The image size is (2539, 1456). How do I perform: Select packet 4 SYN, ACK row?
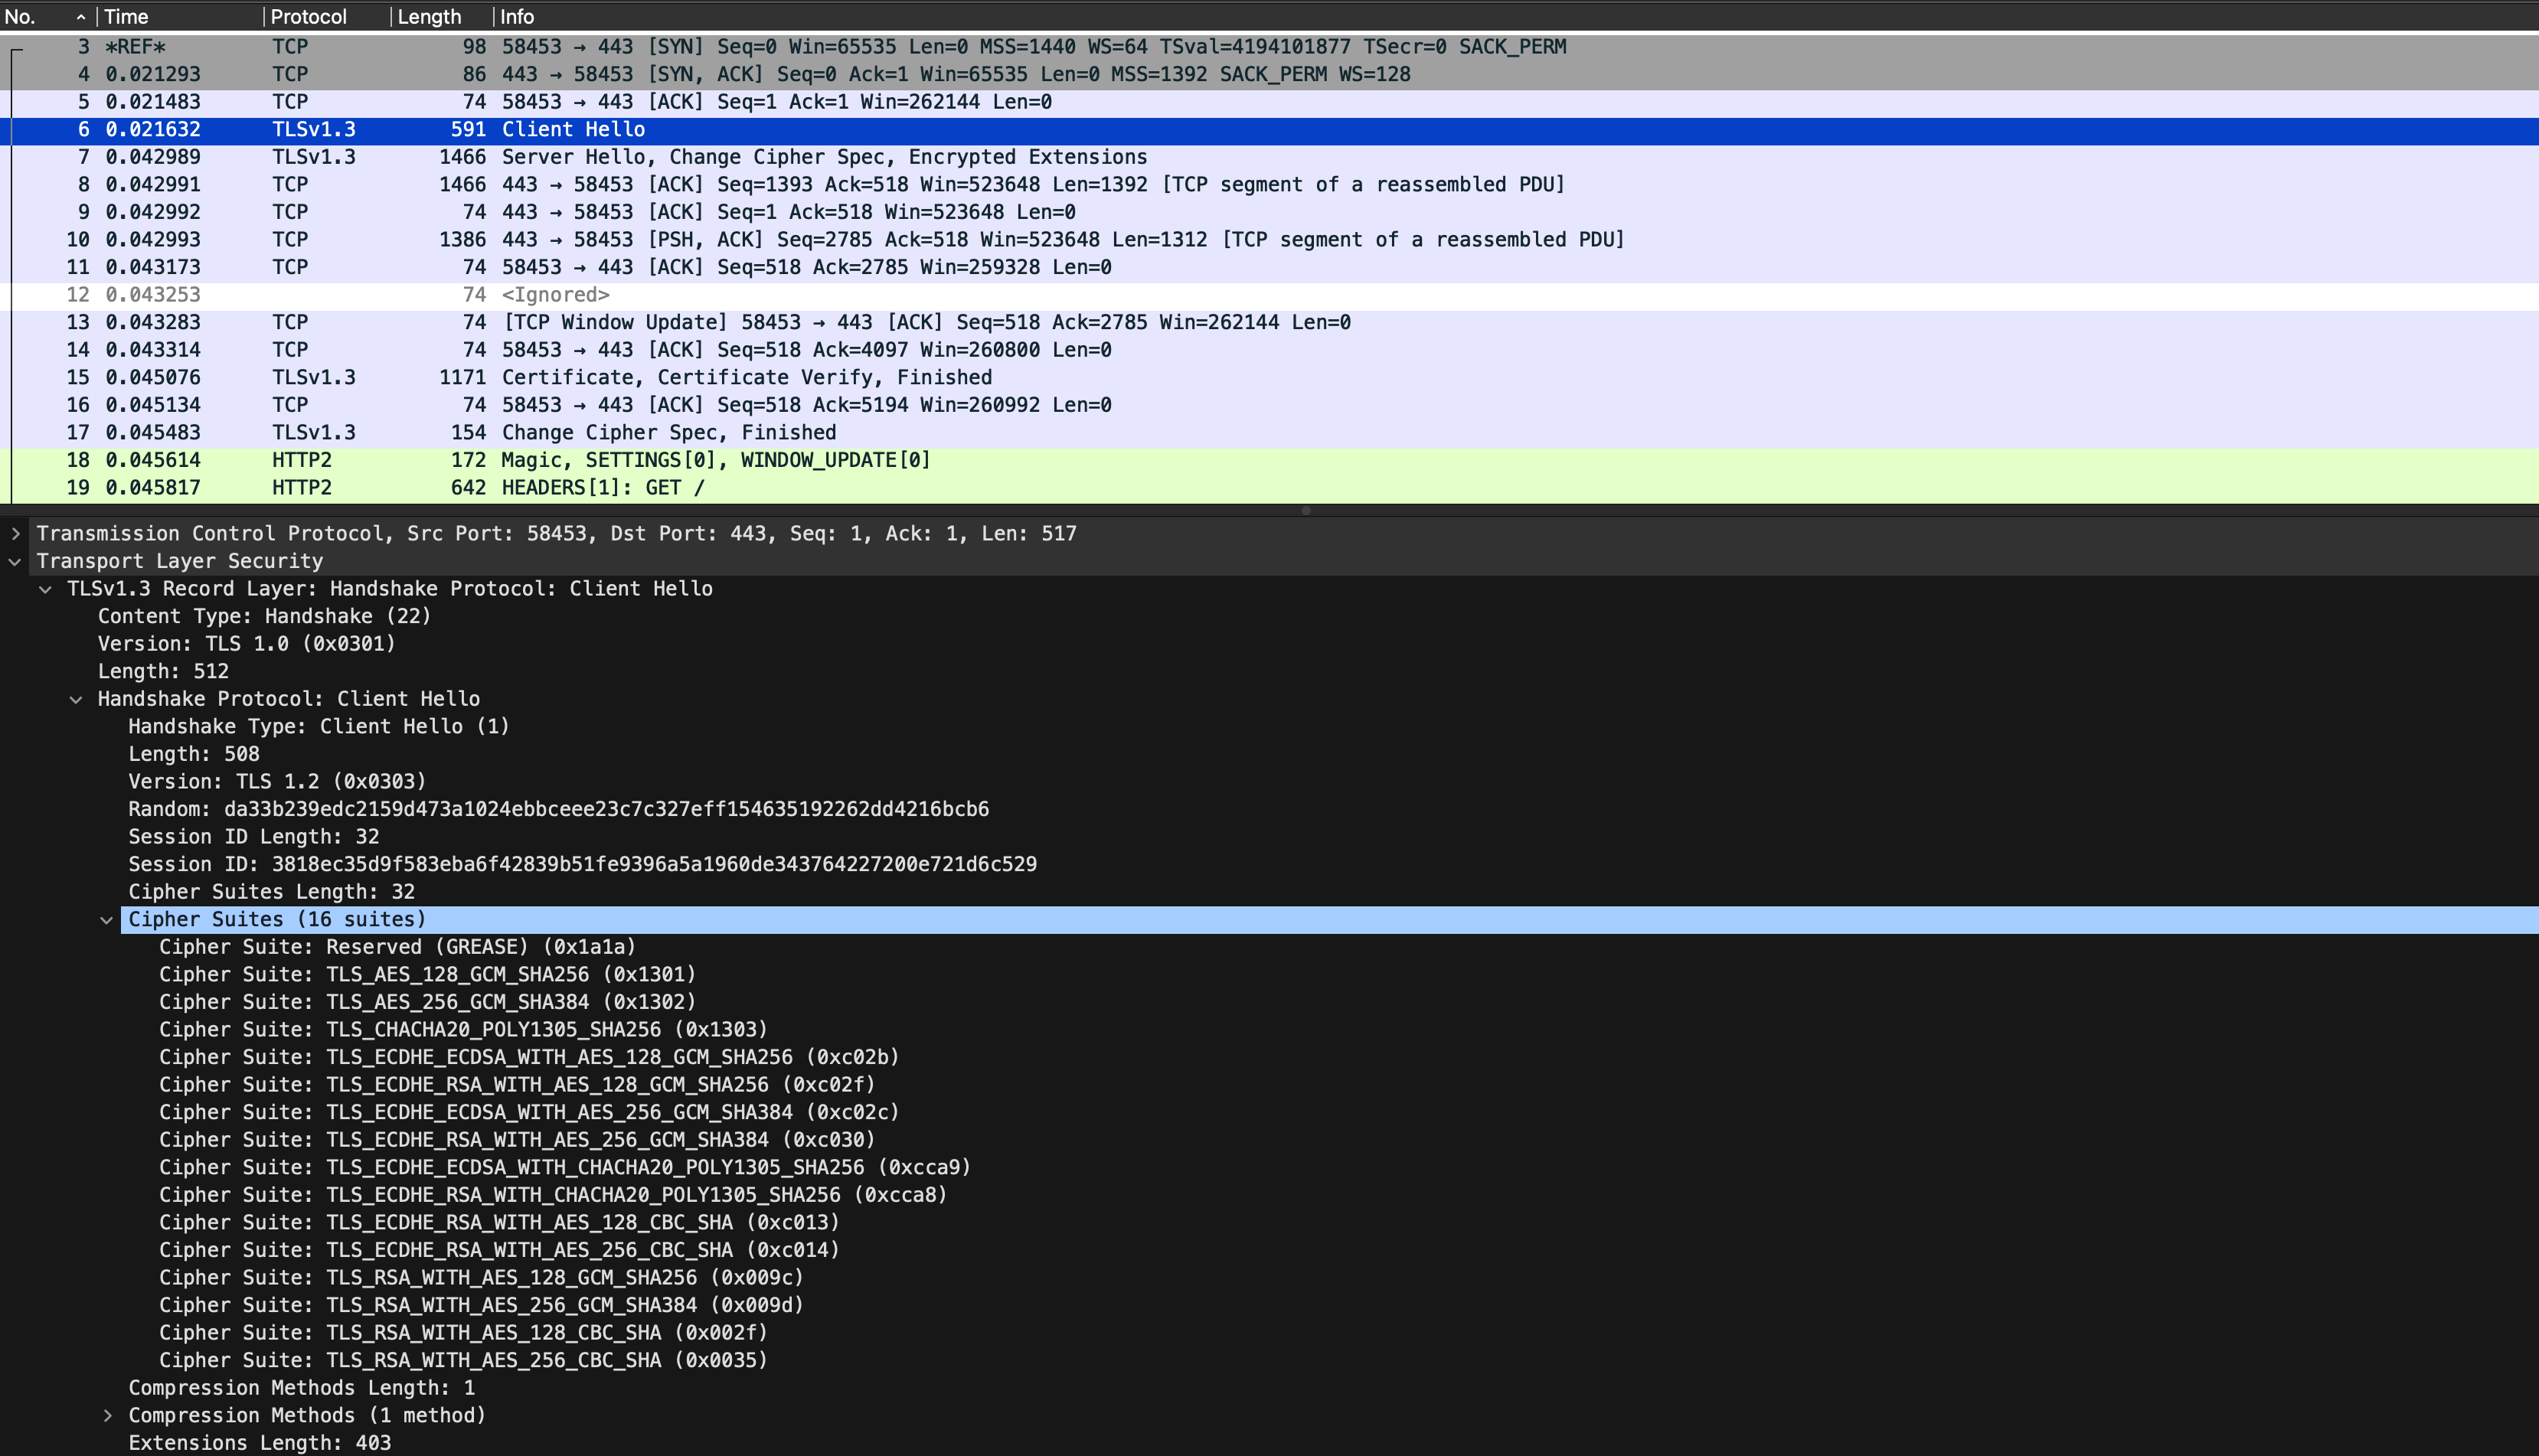(1269, 75)
